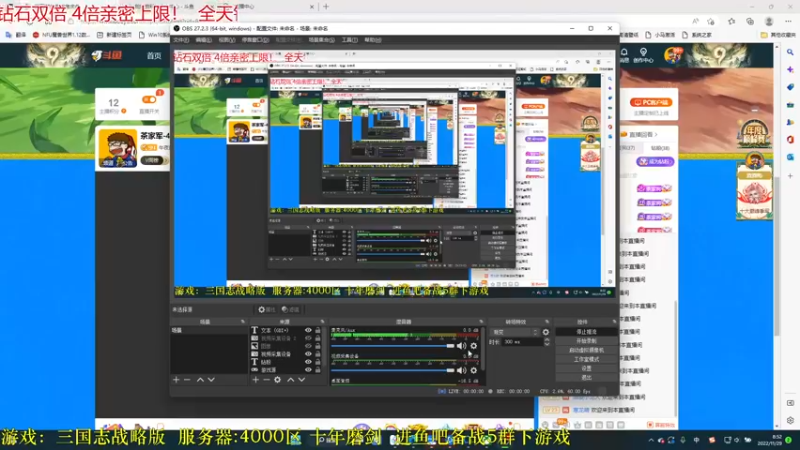Open Edge sidebar games icon
800x450 pixels.
pos(790,122)
